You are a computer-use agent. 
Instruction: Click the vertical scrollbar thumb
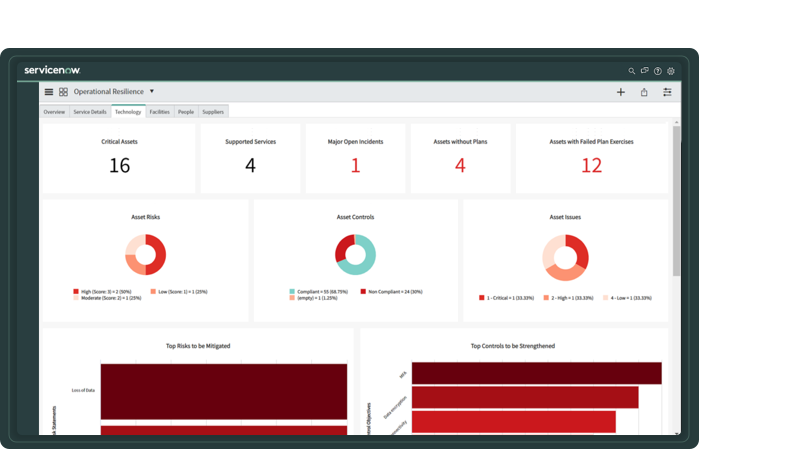click(x=677, y=200)
